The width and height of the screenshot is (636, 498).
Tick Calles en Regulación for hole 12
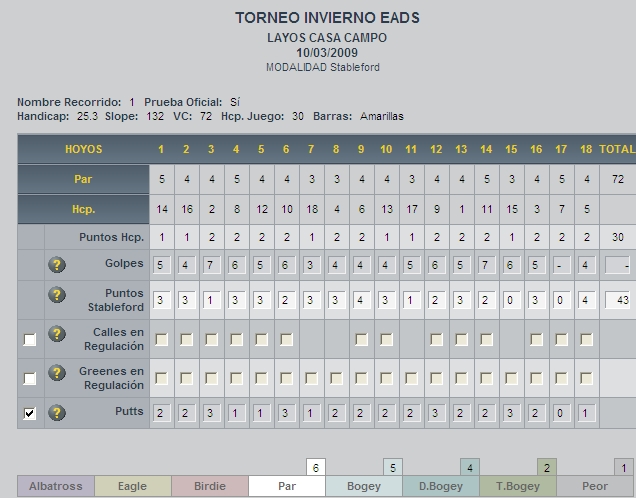click(436, 339)
